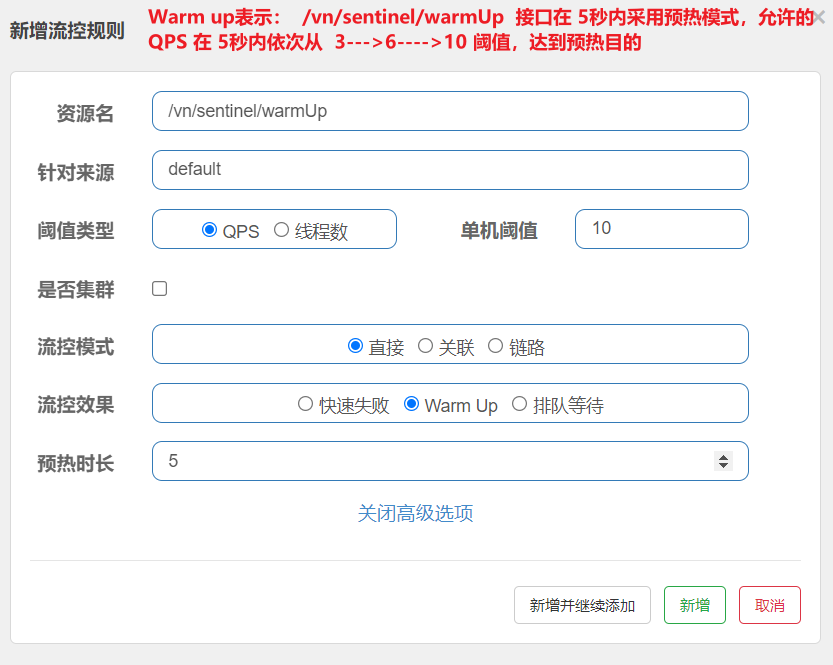Click the 预热时长 field showing 5

tap(450, 461)
